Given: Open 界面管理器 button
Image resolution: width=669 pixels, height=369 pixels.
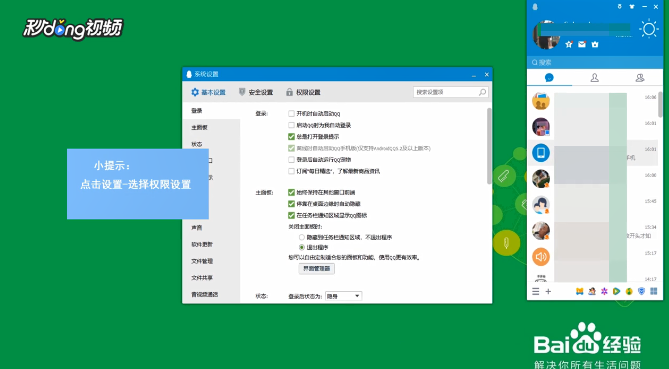Looking at the screenshot, I should [317, 269].
